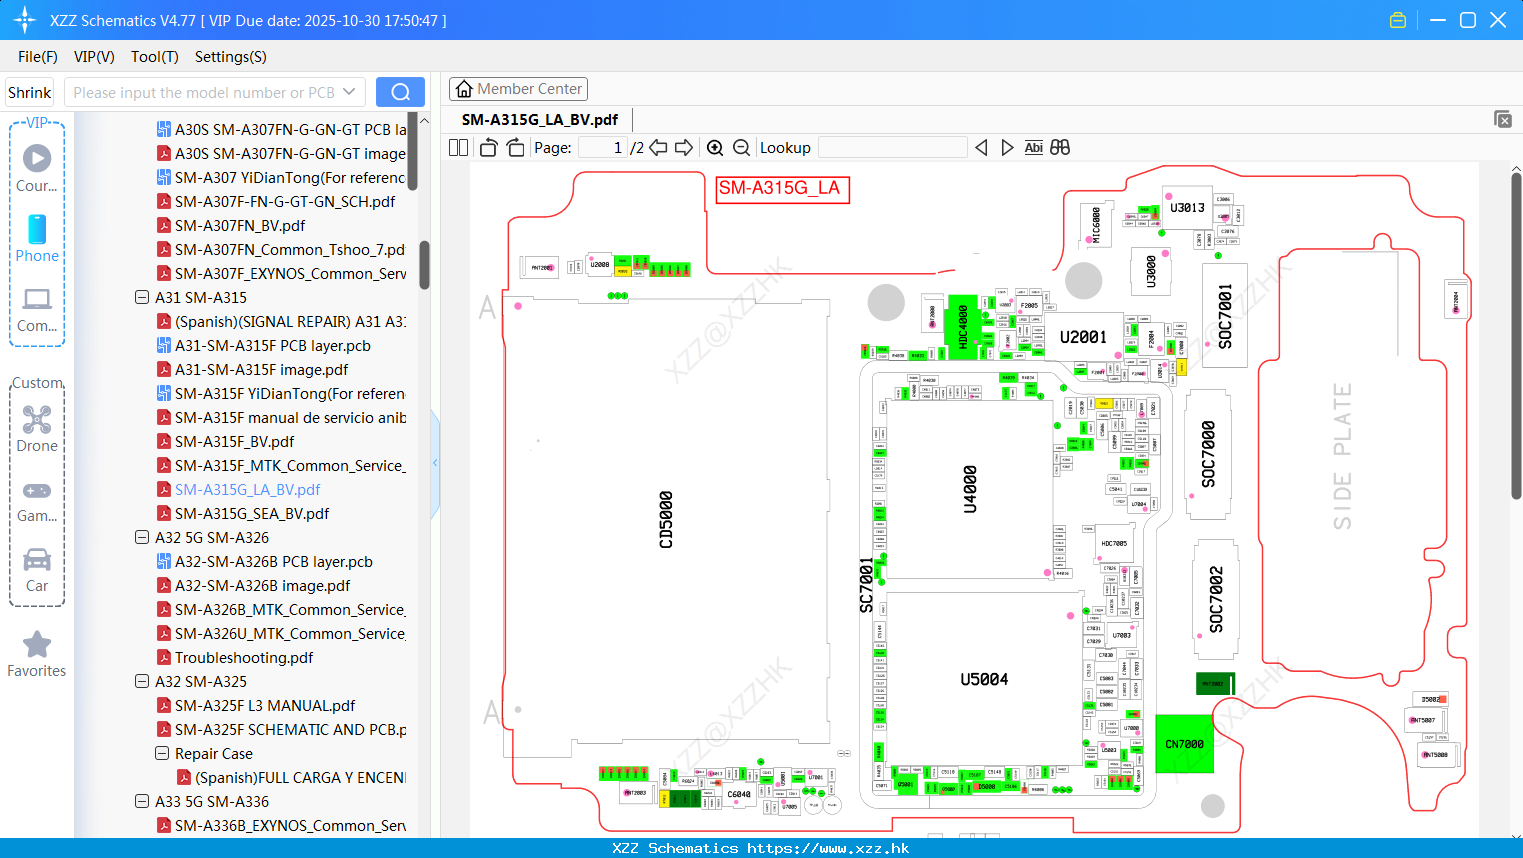This screenshot has width=1523, height=858.
Task: Open the Member Center button
Action: 518,89
